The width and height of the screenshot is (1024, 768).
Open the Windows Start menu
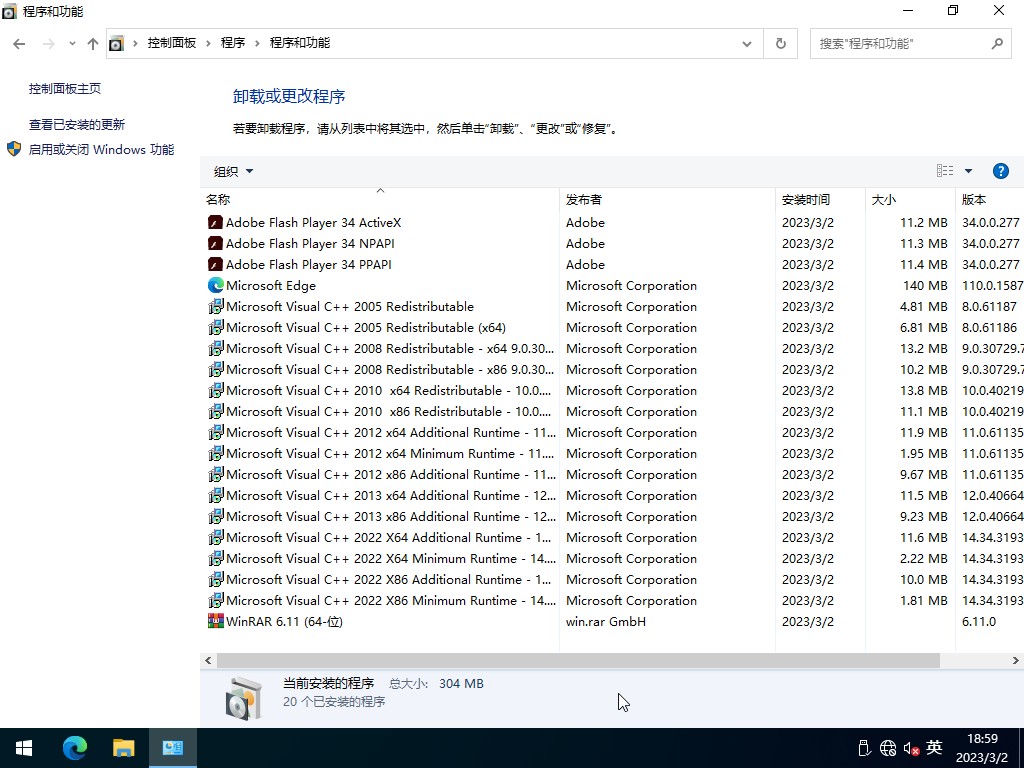coord(24,747)
